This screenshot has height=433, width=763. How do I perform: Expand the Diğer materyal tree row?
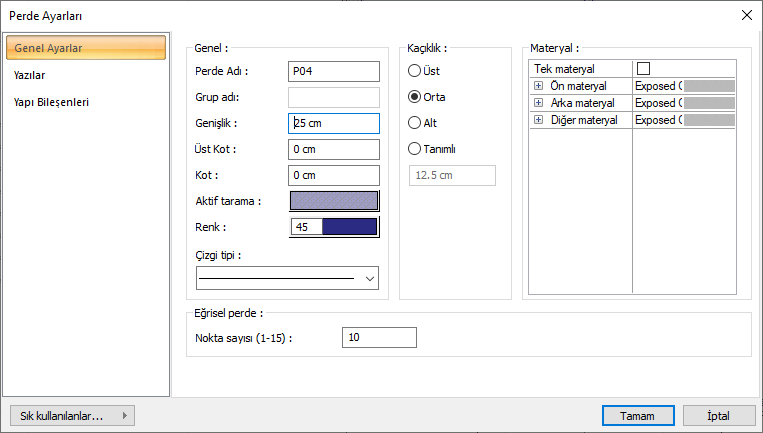coord(538,120)
